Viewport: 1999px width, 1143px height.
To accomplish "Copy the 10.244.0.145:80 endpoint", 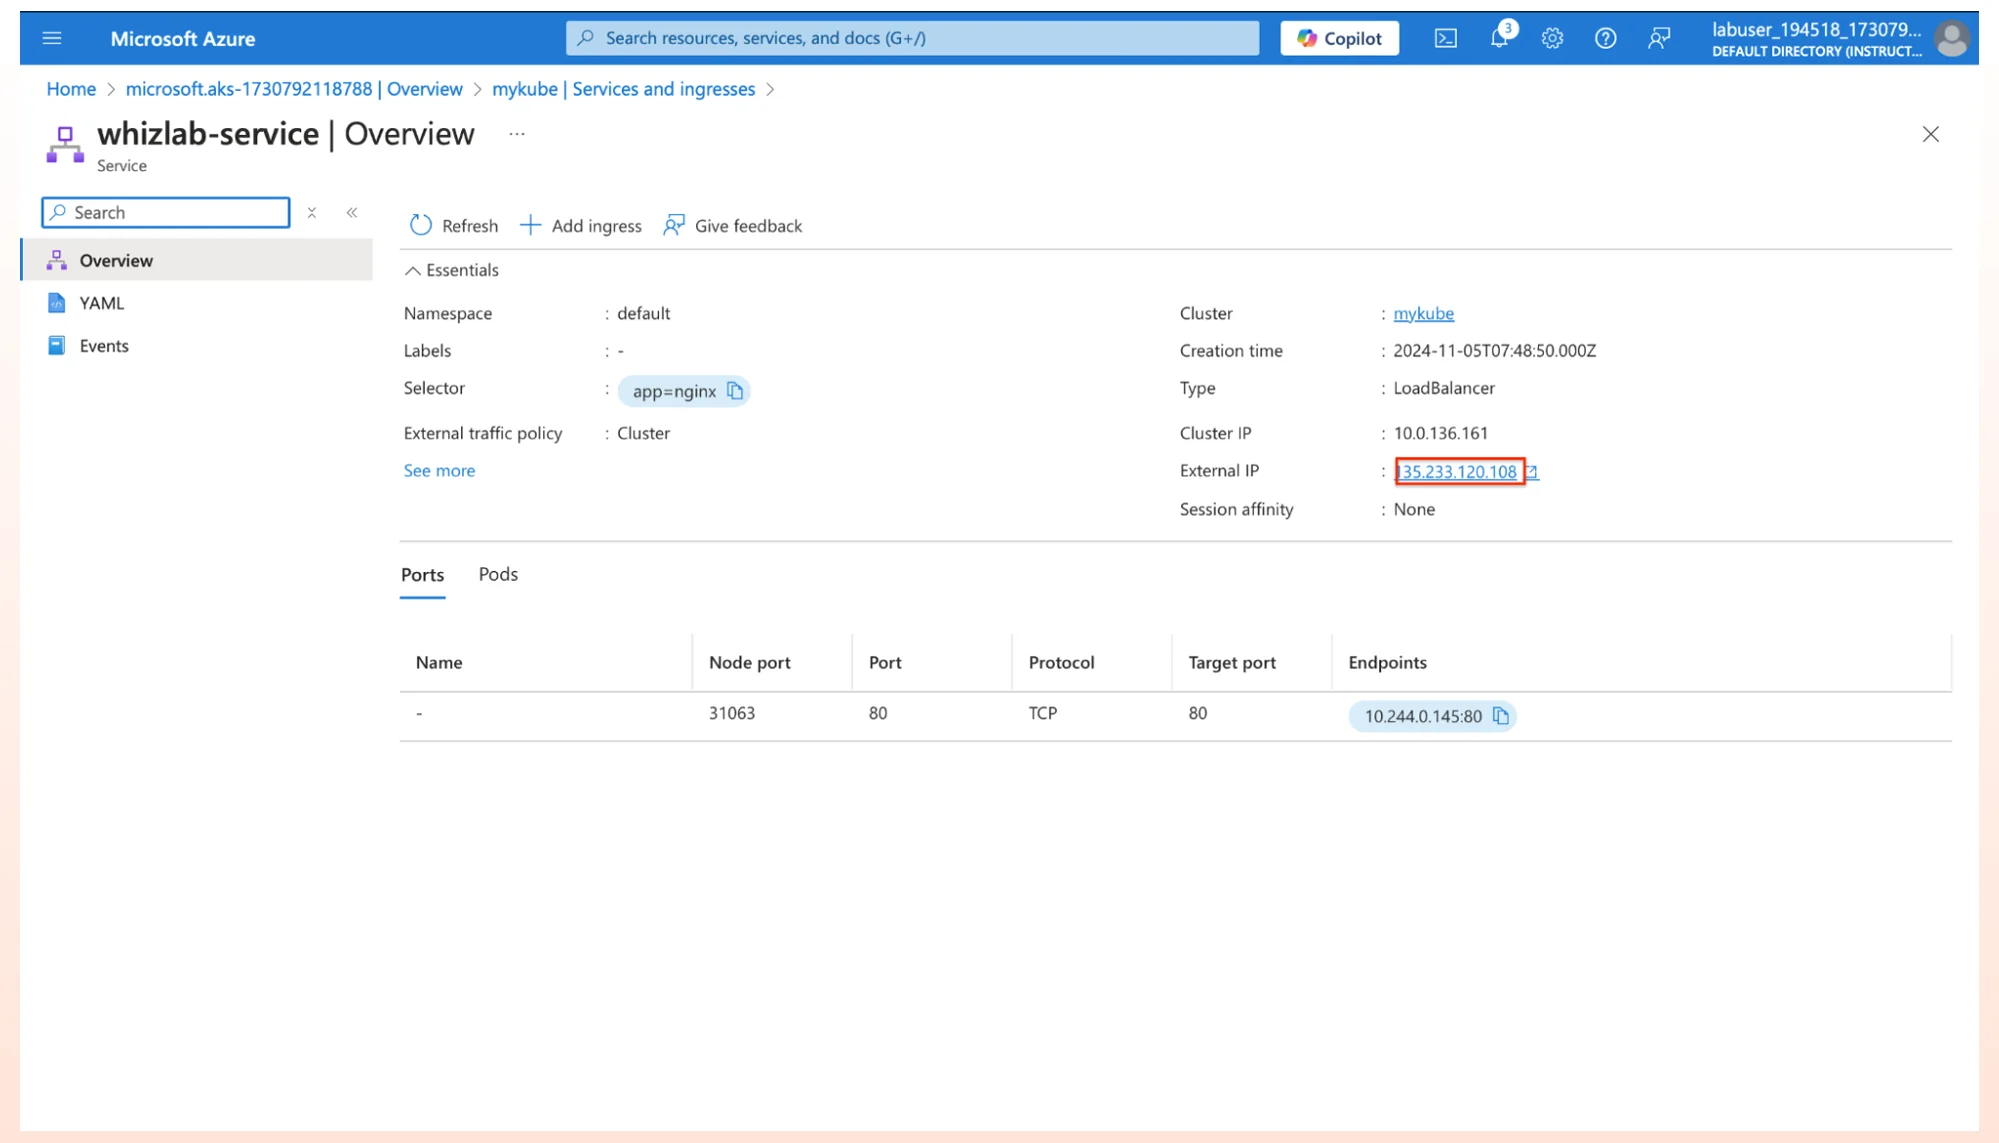I will [x=1500, y=716].
